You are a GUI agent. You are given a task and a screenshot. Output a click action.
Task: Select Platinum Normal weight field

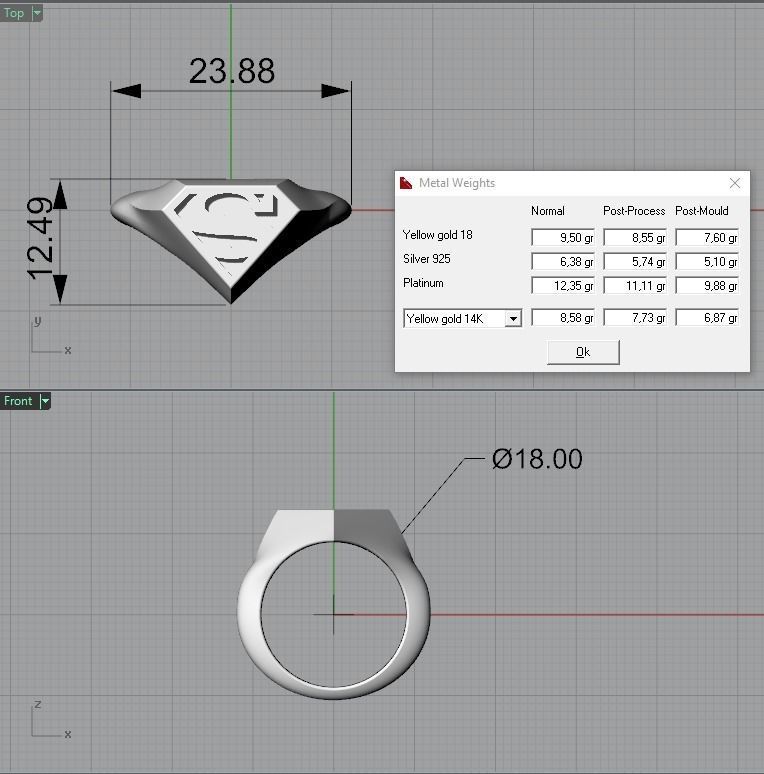(x=563, y=285)
